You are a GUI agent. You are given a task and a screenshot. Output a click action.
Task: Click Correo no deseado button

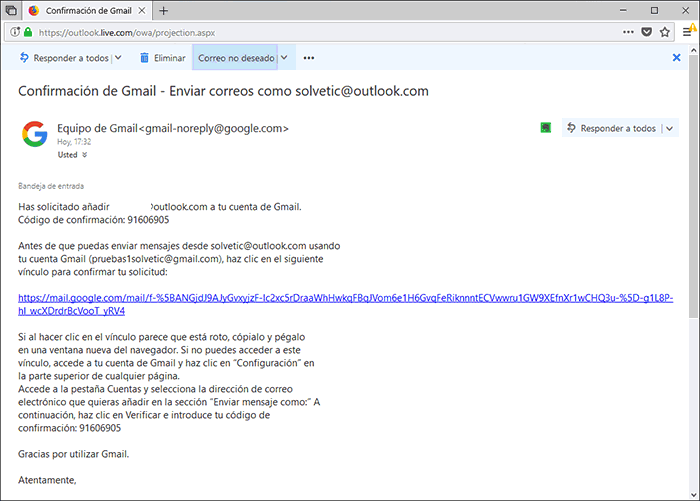[x=235, y=58]
